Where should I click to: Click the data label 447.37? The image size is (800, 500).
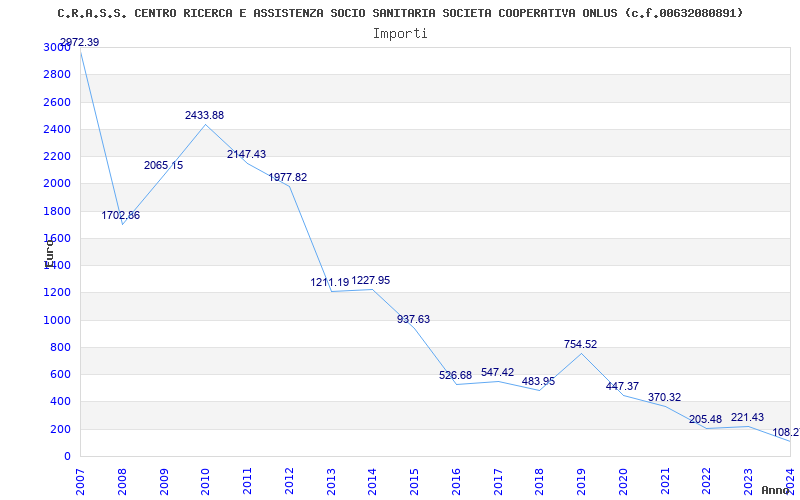coord(622,386)
